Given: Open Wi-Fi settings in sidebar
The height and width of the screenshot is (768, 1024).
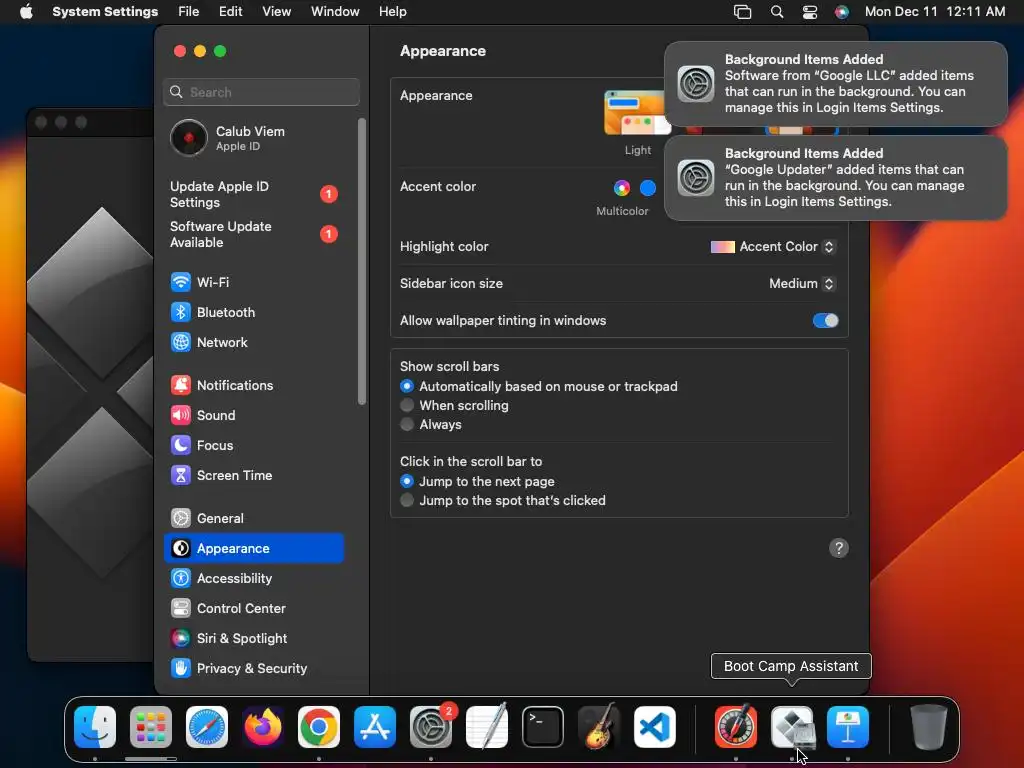Looking at the screenshot, I should point(254,282).
